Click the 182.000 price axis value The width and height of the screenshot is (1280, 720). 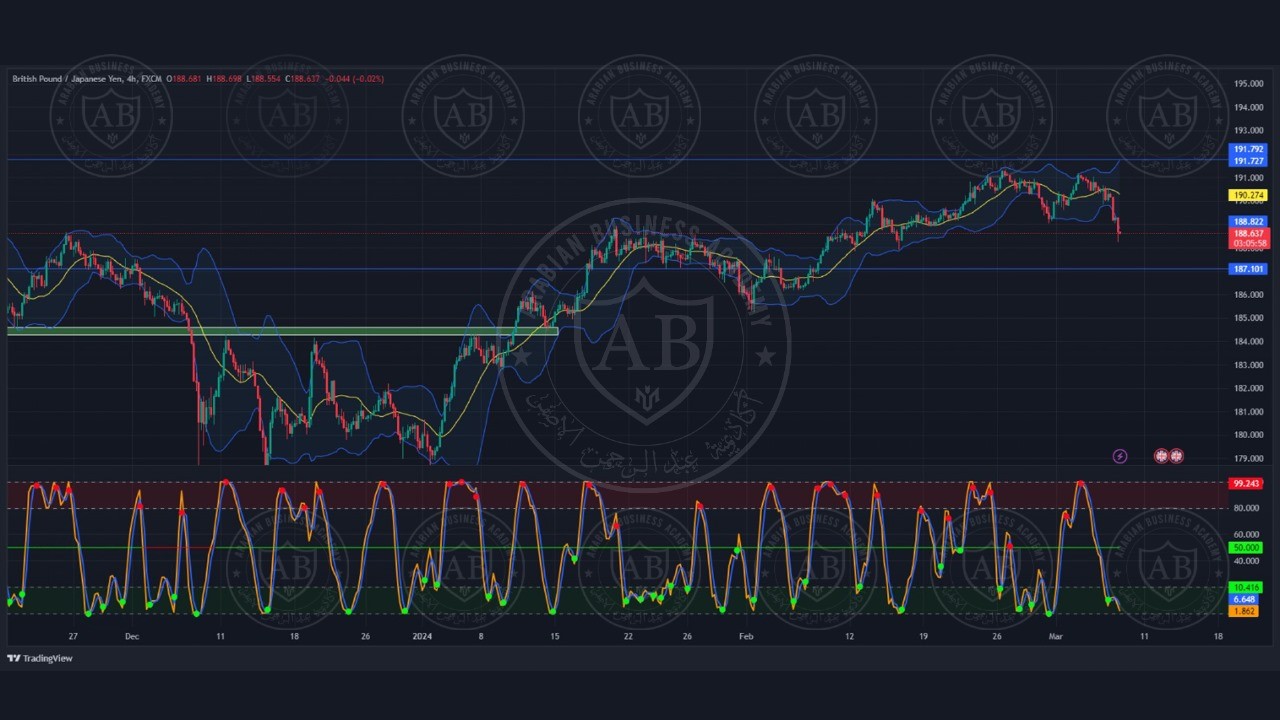[x=1247, y=388]
